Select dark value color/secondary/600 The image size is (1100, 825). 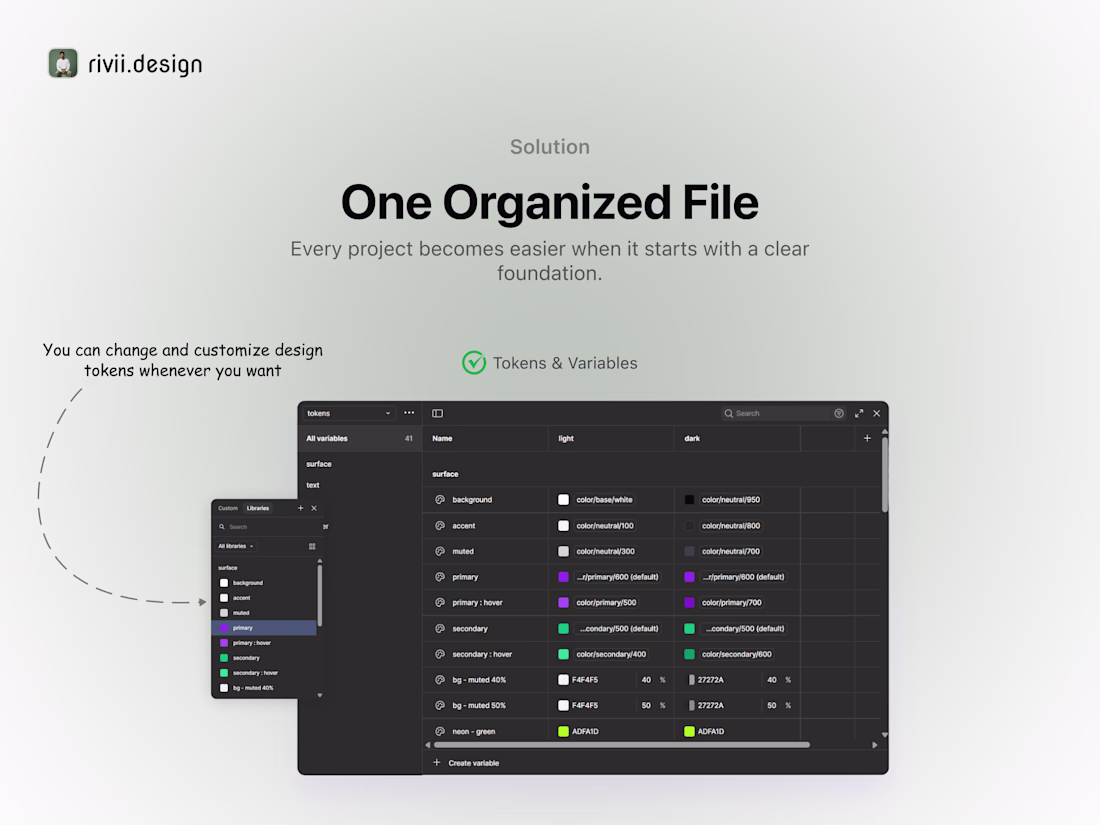coord(737,654)
